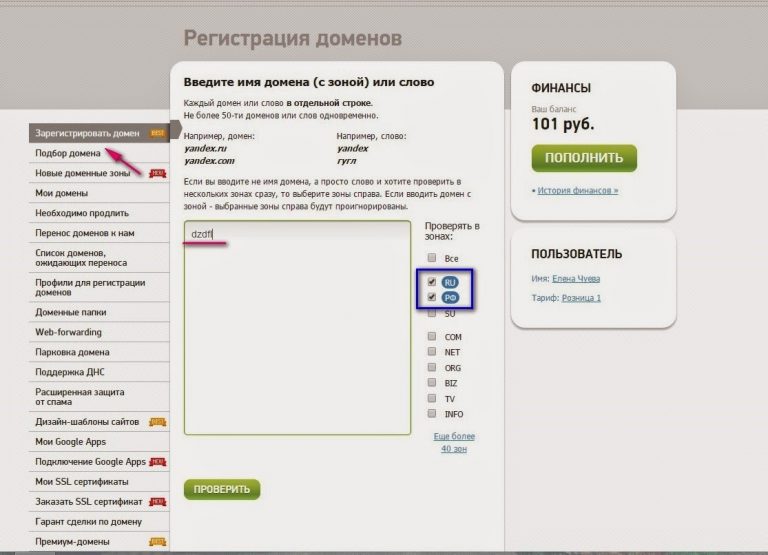Click the ПОПОЛНИТЬ balance button
This screenshot has width=768, height=555.
[x=584, y=158]
